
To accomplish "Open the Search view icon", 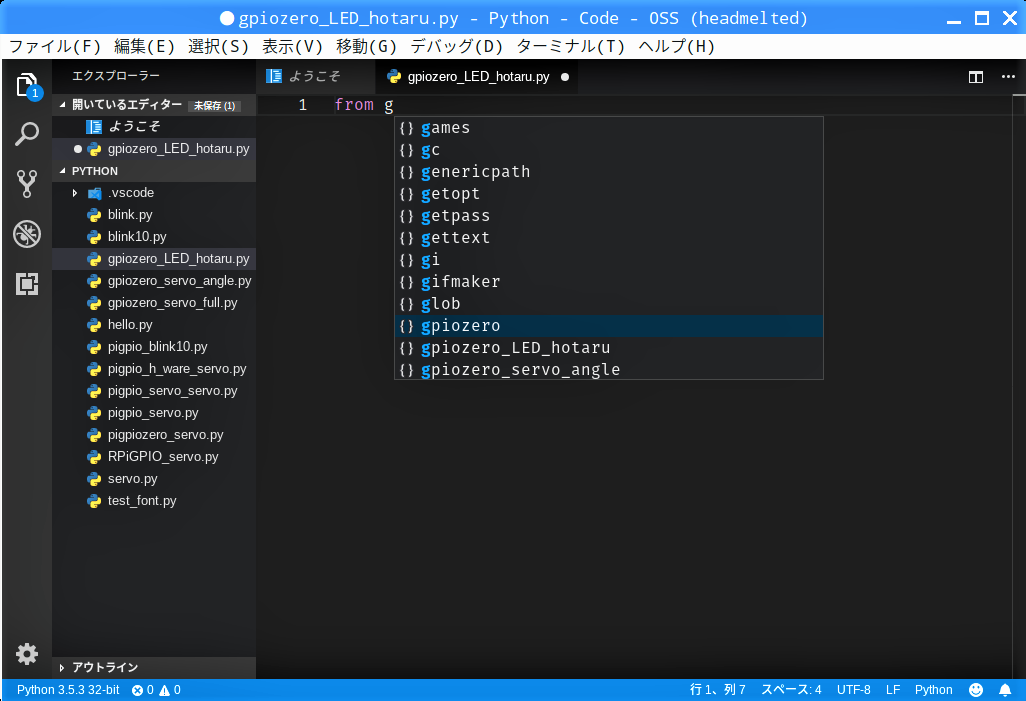I will [27, 134].
